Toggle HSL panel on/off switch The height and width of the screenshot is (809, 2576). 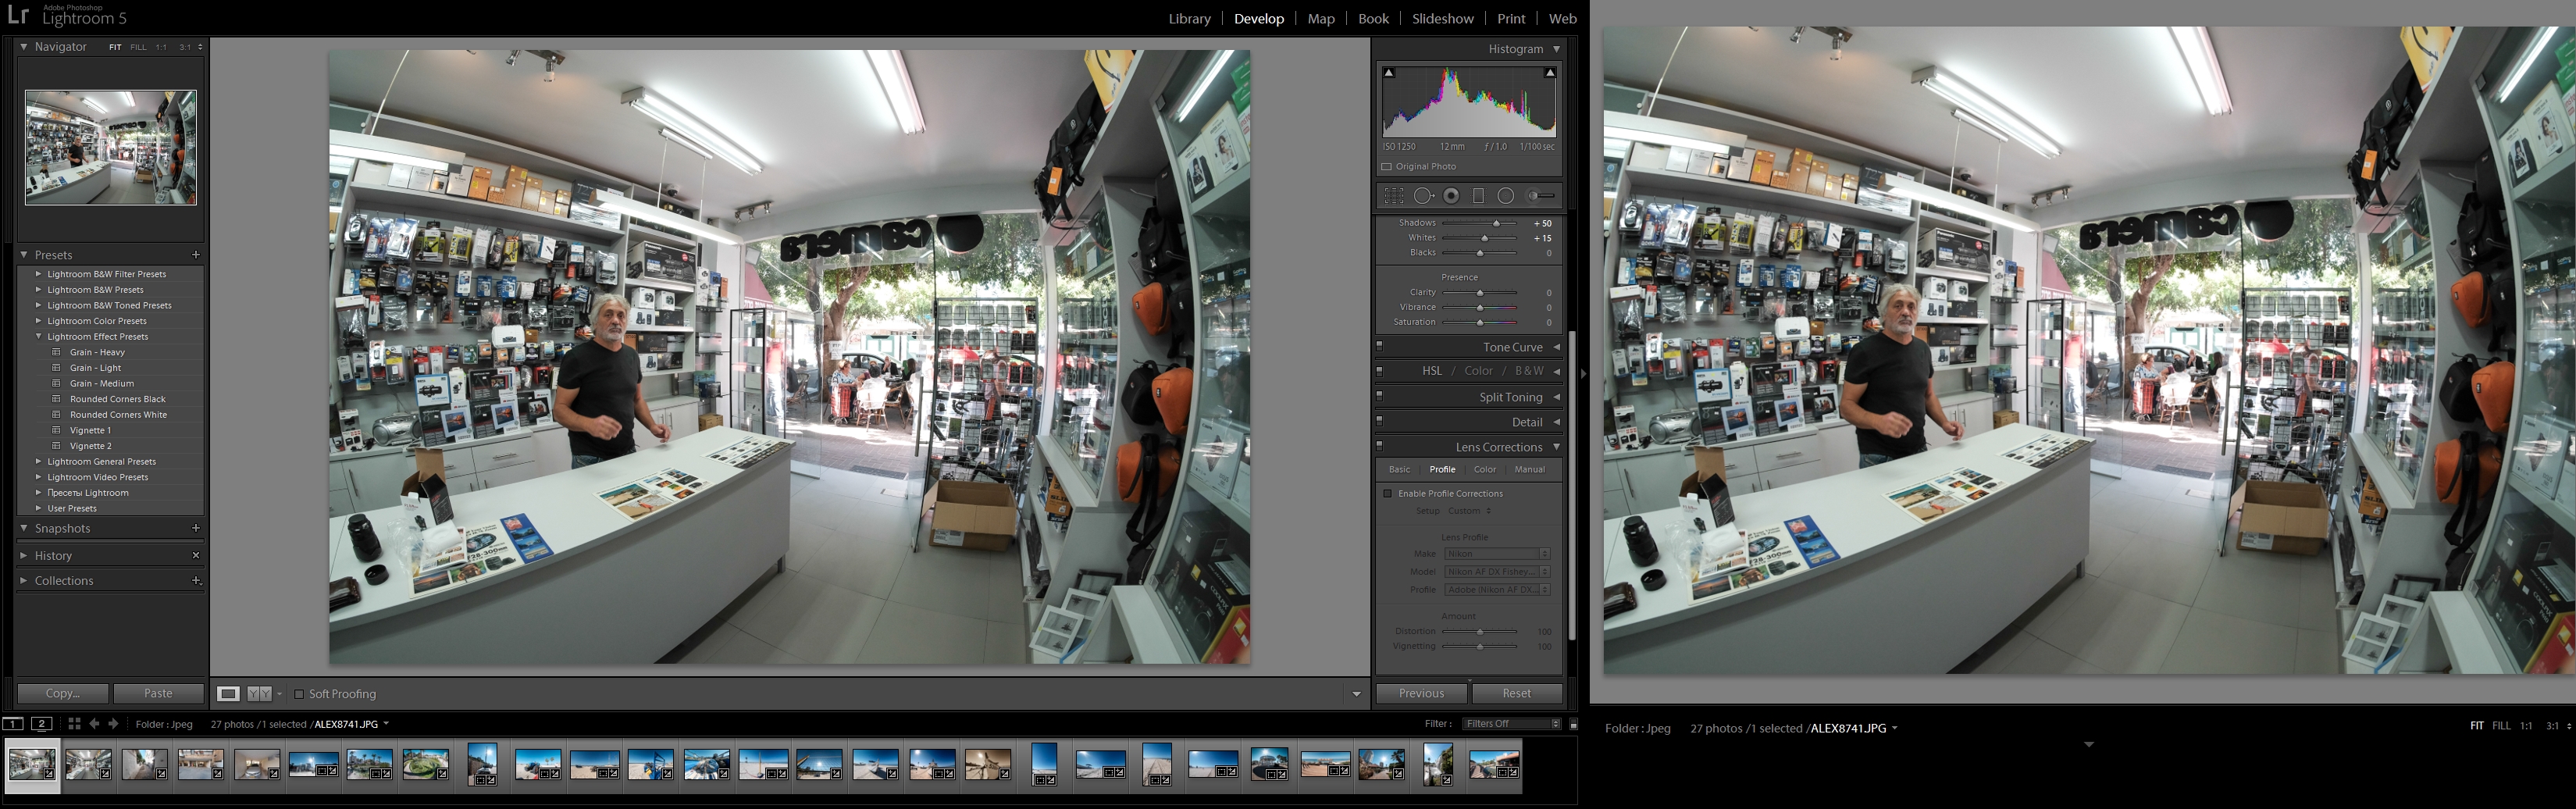click(x=1380, y=371)
